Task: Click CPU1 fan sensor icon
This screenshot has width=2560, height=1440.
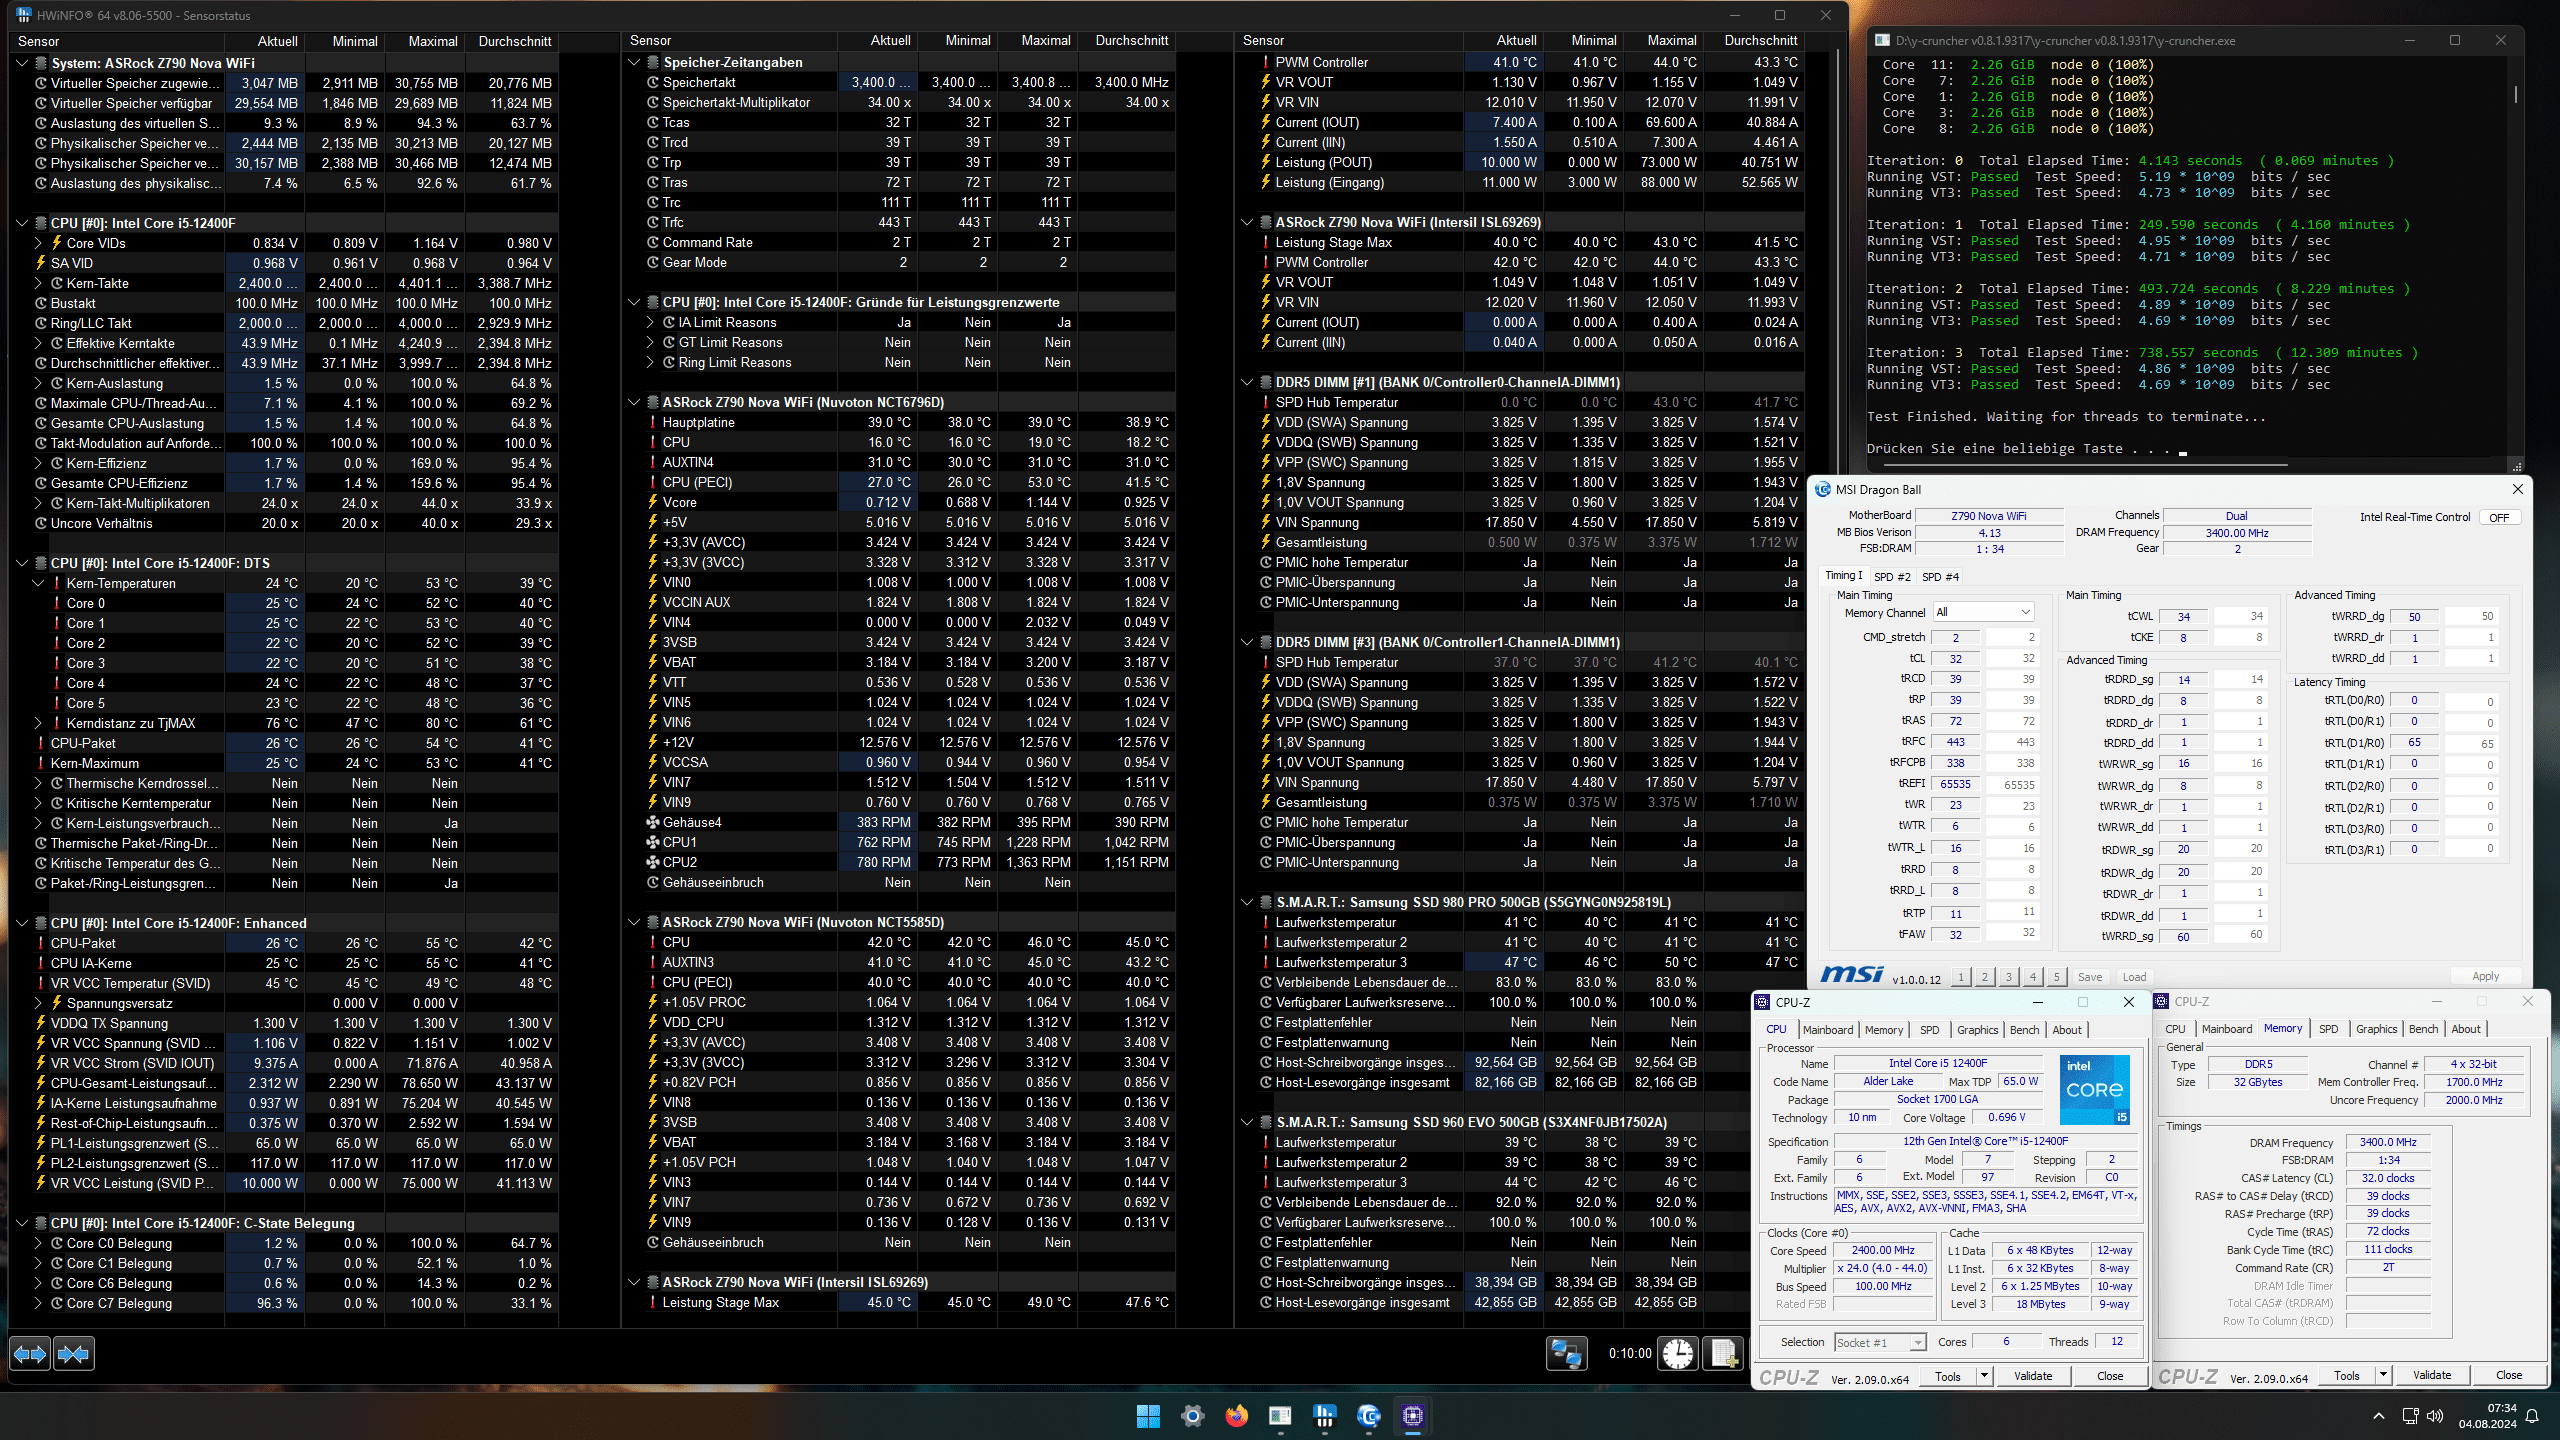Action: (653, 842)
